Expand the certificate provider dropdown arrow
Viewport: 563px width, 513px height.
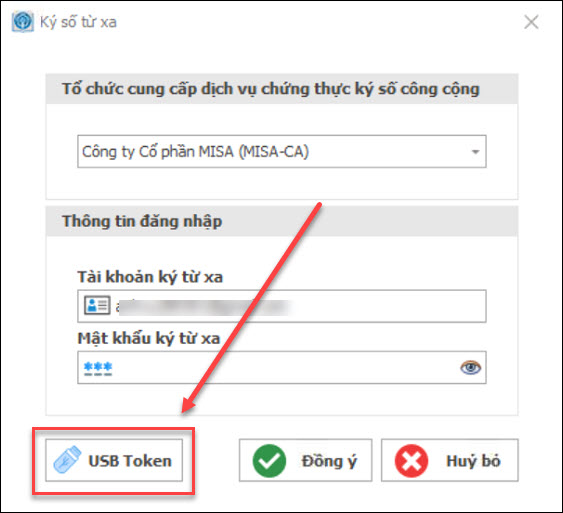tap(475, 151)
